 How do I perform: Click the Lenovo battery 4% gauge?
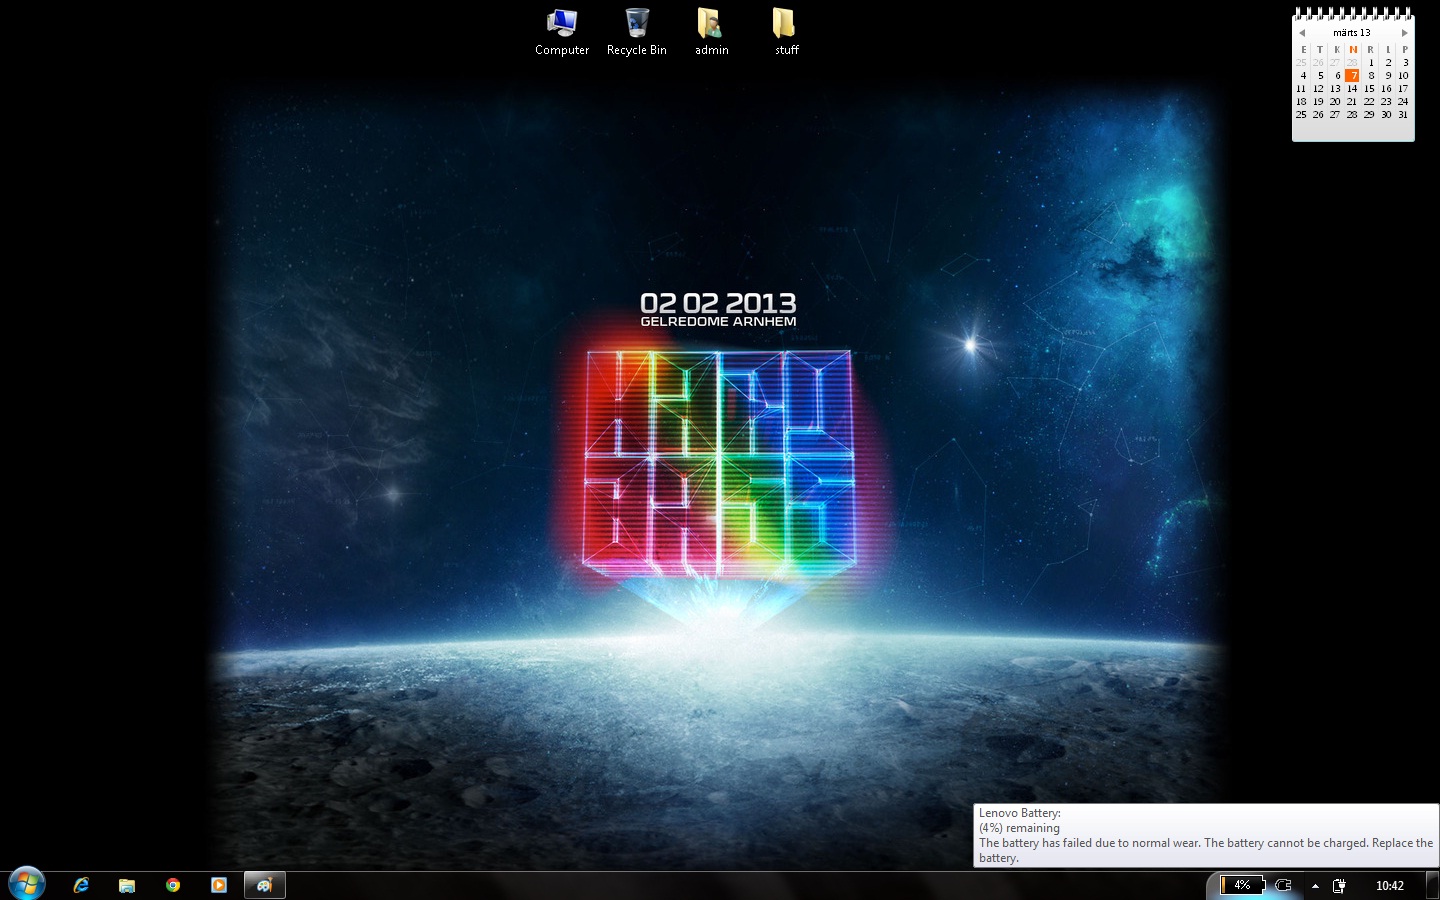tap(1241, 885)
